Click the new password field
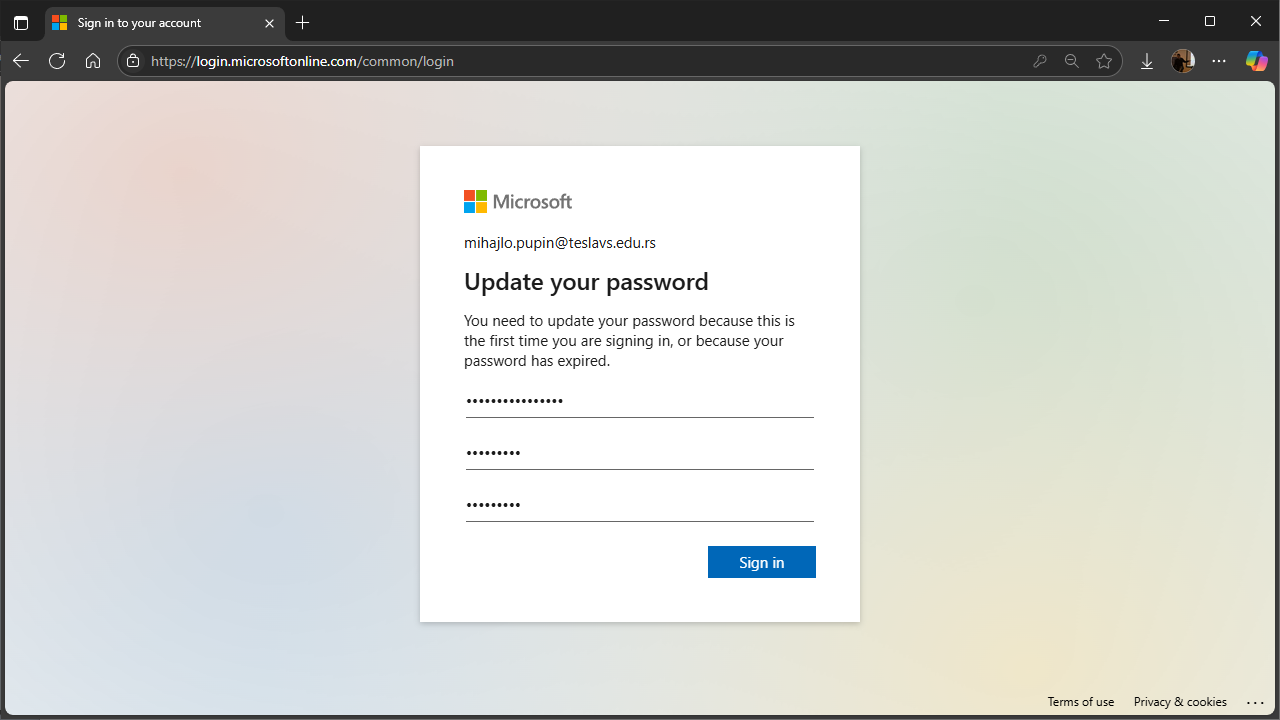Image resolution: width=1280 pixels, height=720 pixels. pyautogui.click(x=640, y=453)
